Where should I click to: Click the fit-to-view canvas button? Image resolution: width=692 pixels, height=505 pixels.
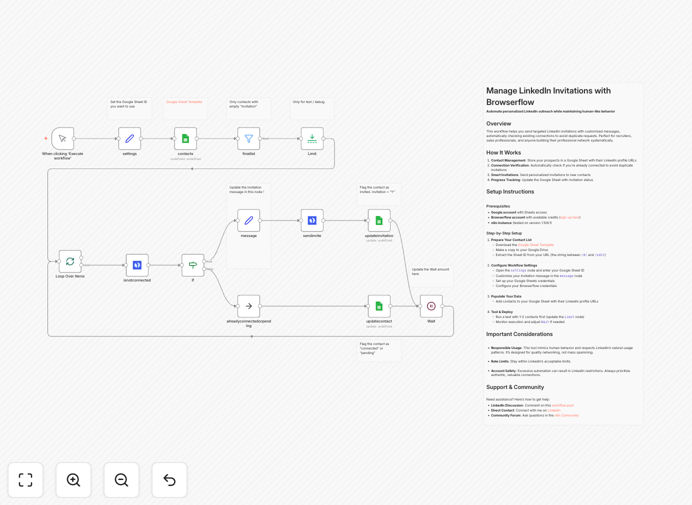[x=26, y=480]
